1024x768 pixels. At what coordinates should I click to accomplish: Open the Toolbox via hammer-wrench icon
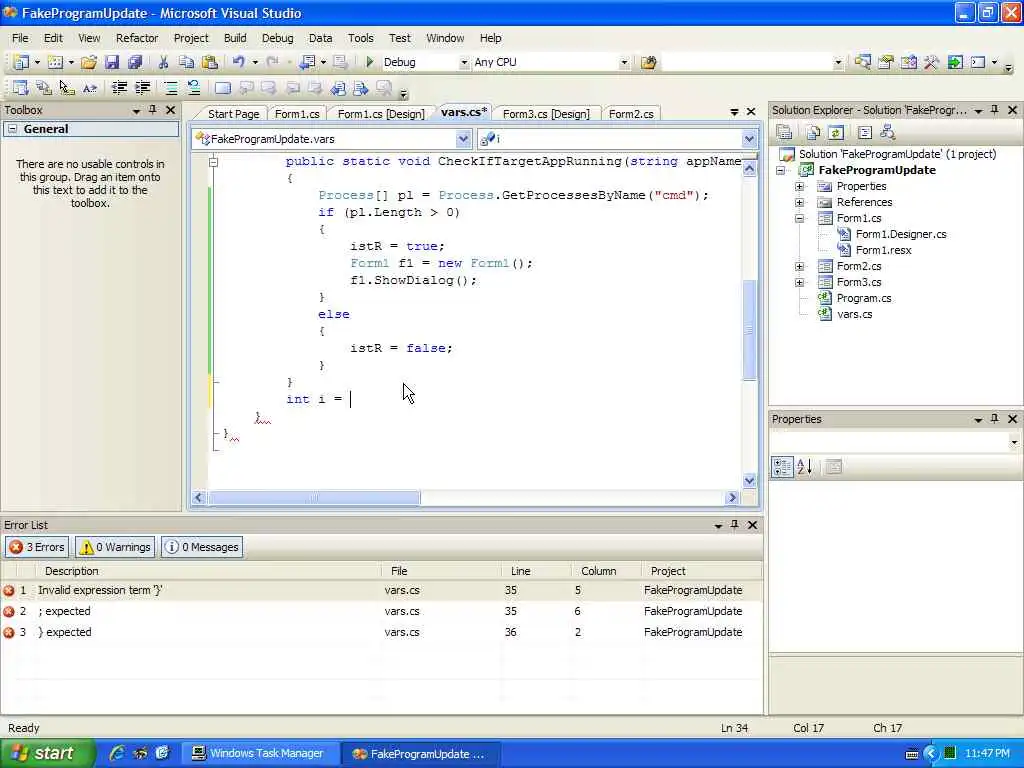point(931,62)
